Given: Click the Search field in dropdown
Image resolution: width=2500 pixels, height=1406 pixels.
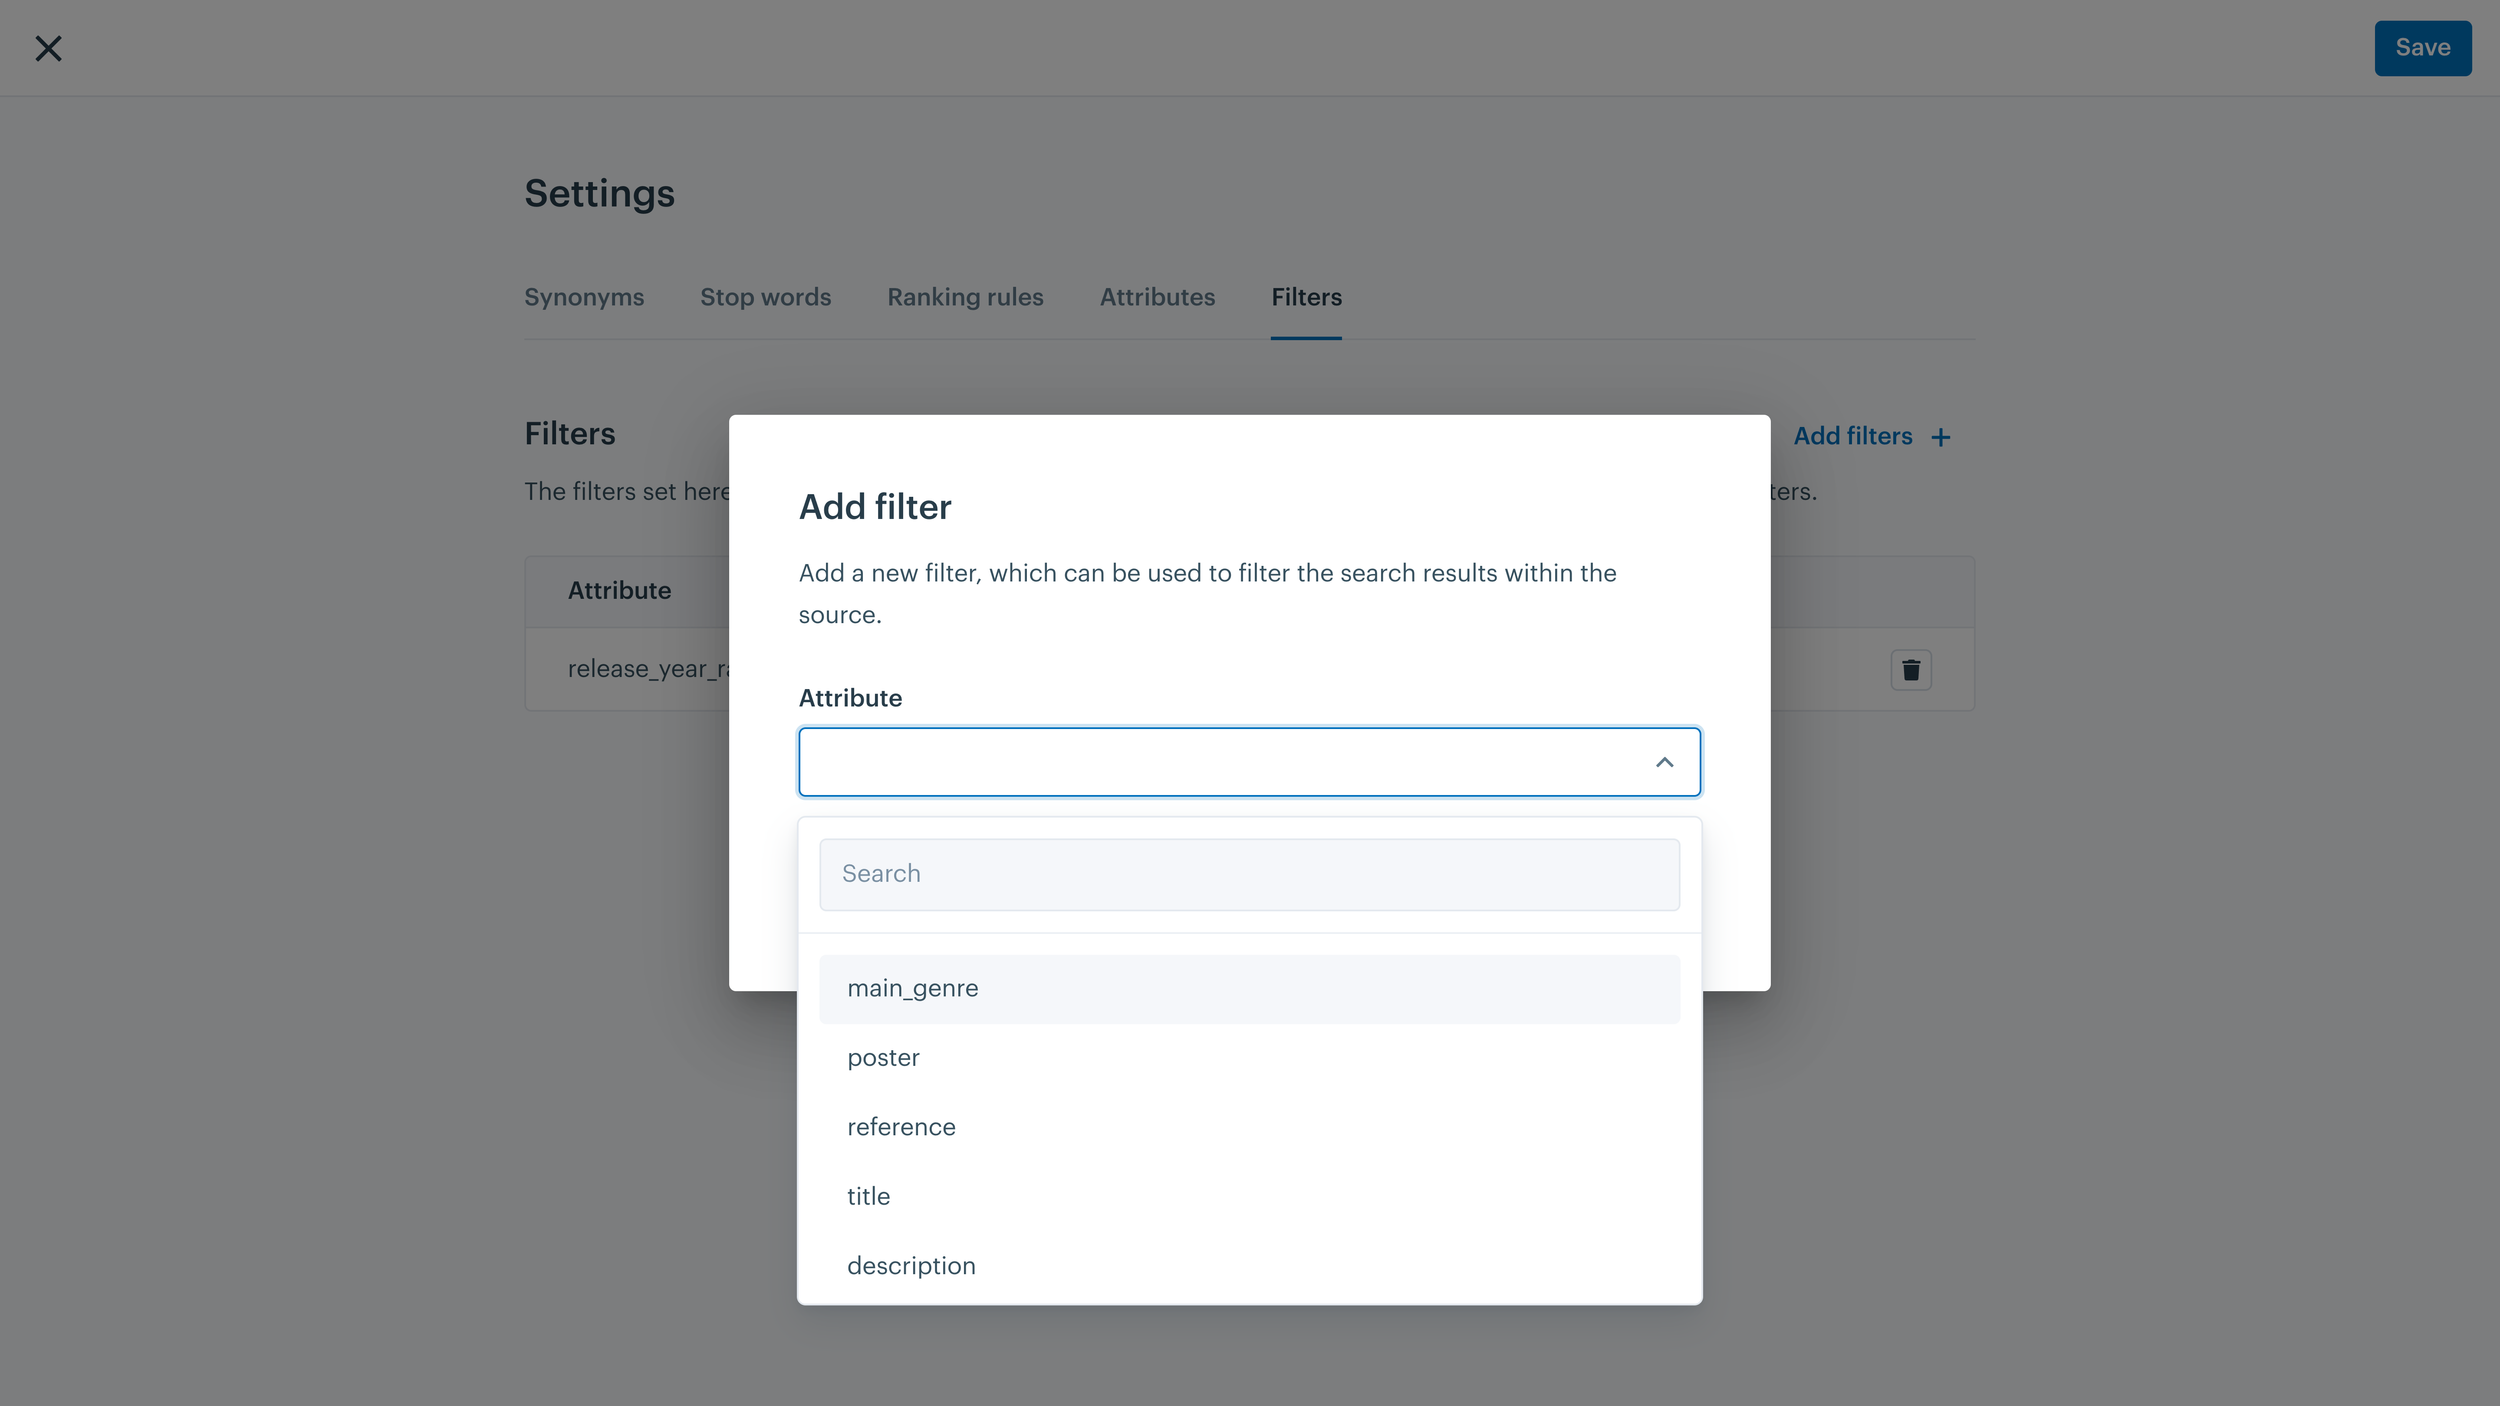Looking at the screenshot, I should click(x=1248, y=873).
